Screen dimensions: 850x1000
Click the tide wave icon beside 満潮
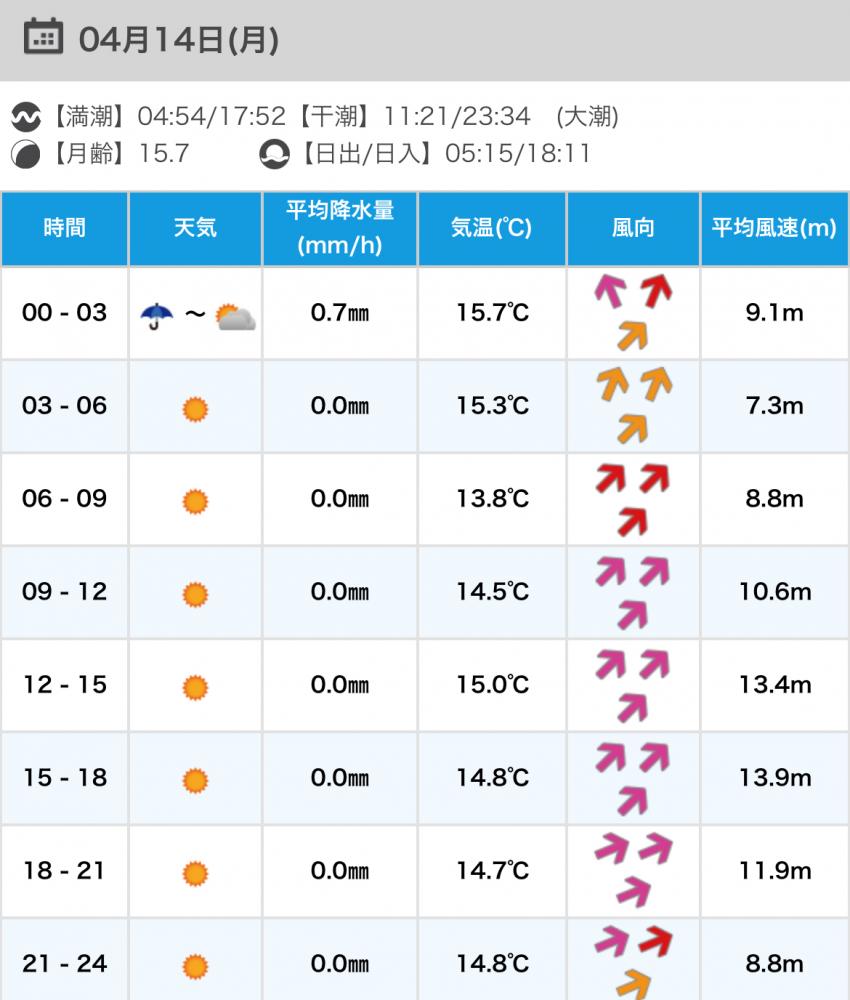25,117
